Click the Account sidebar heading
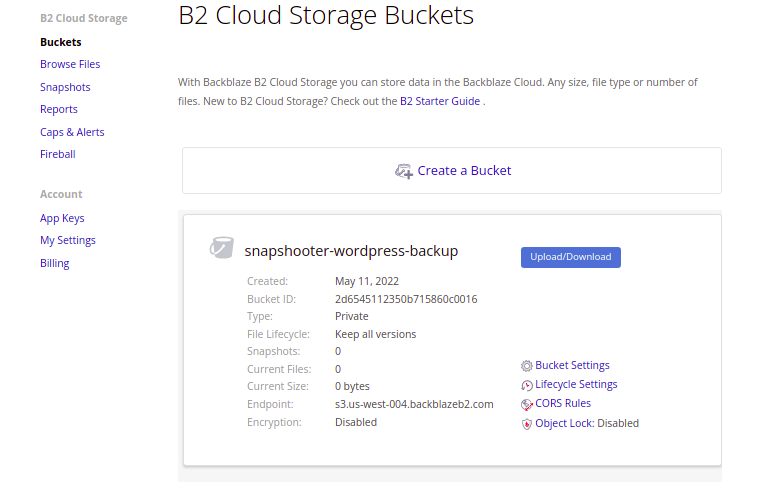 pyautogui.click(x=61, y=194)
